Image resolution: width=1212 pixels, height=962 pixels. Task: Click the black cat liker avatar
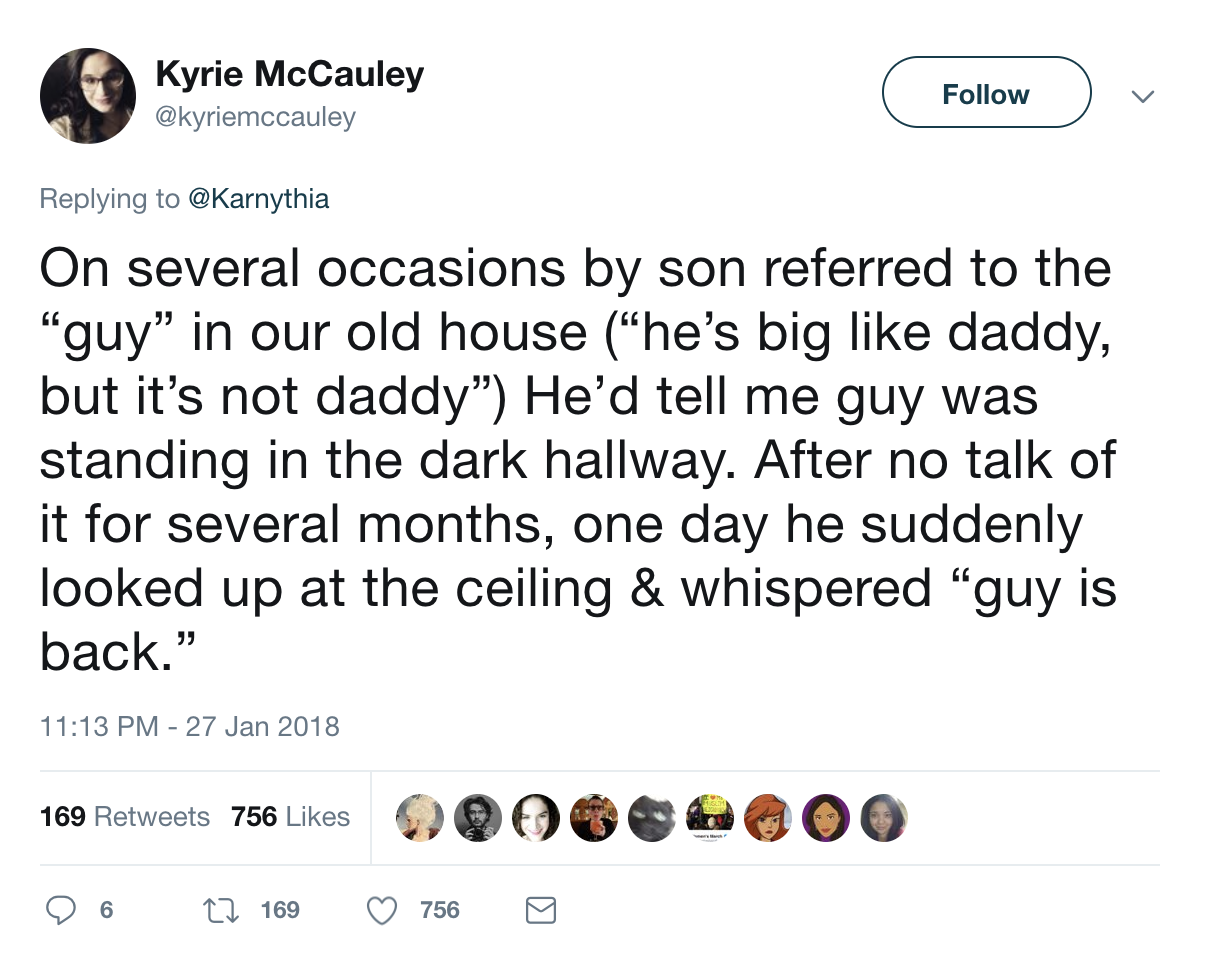pyautogui.click(x=651, y=817)
